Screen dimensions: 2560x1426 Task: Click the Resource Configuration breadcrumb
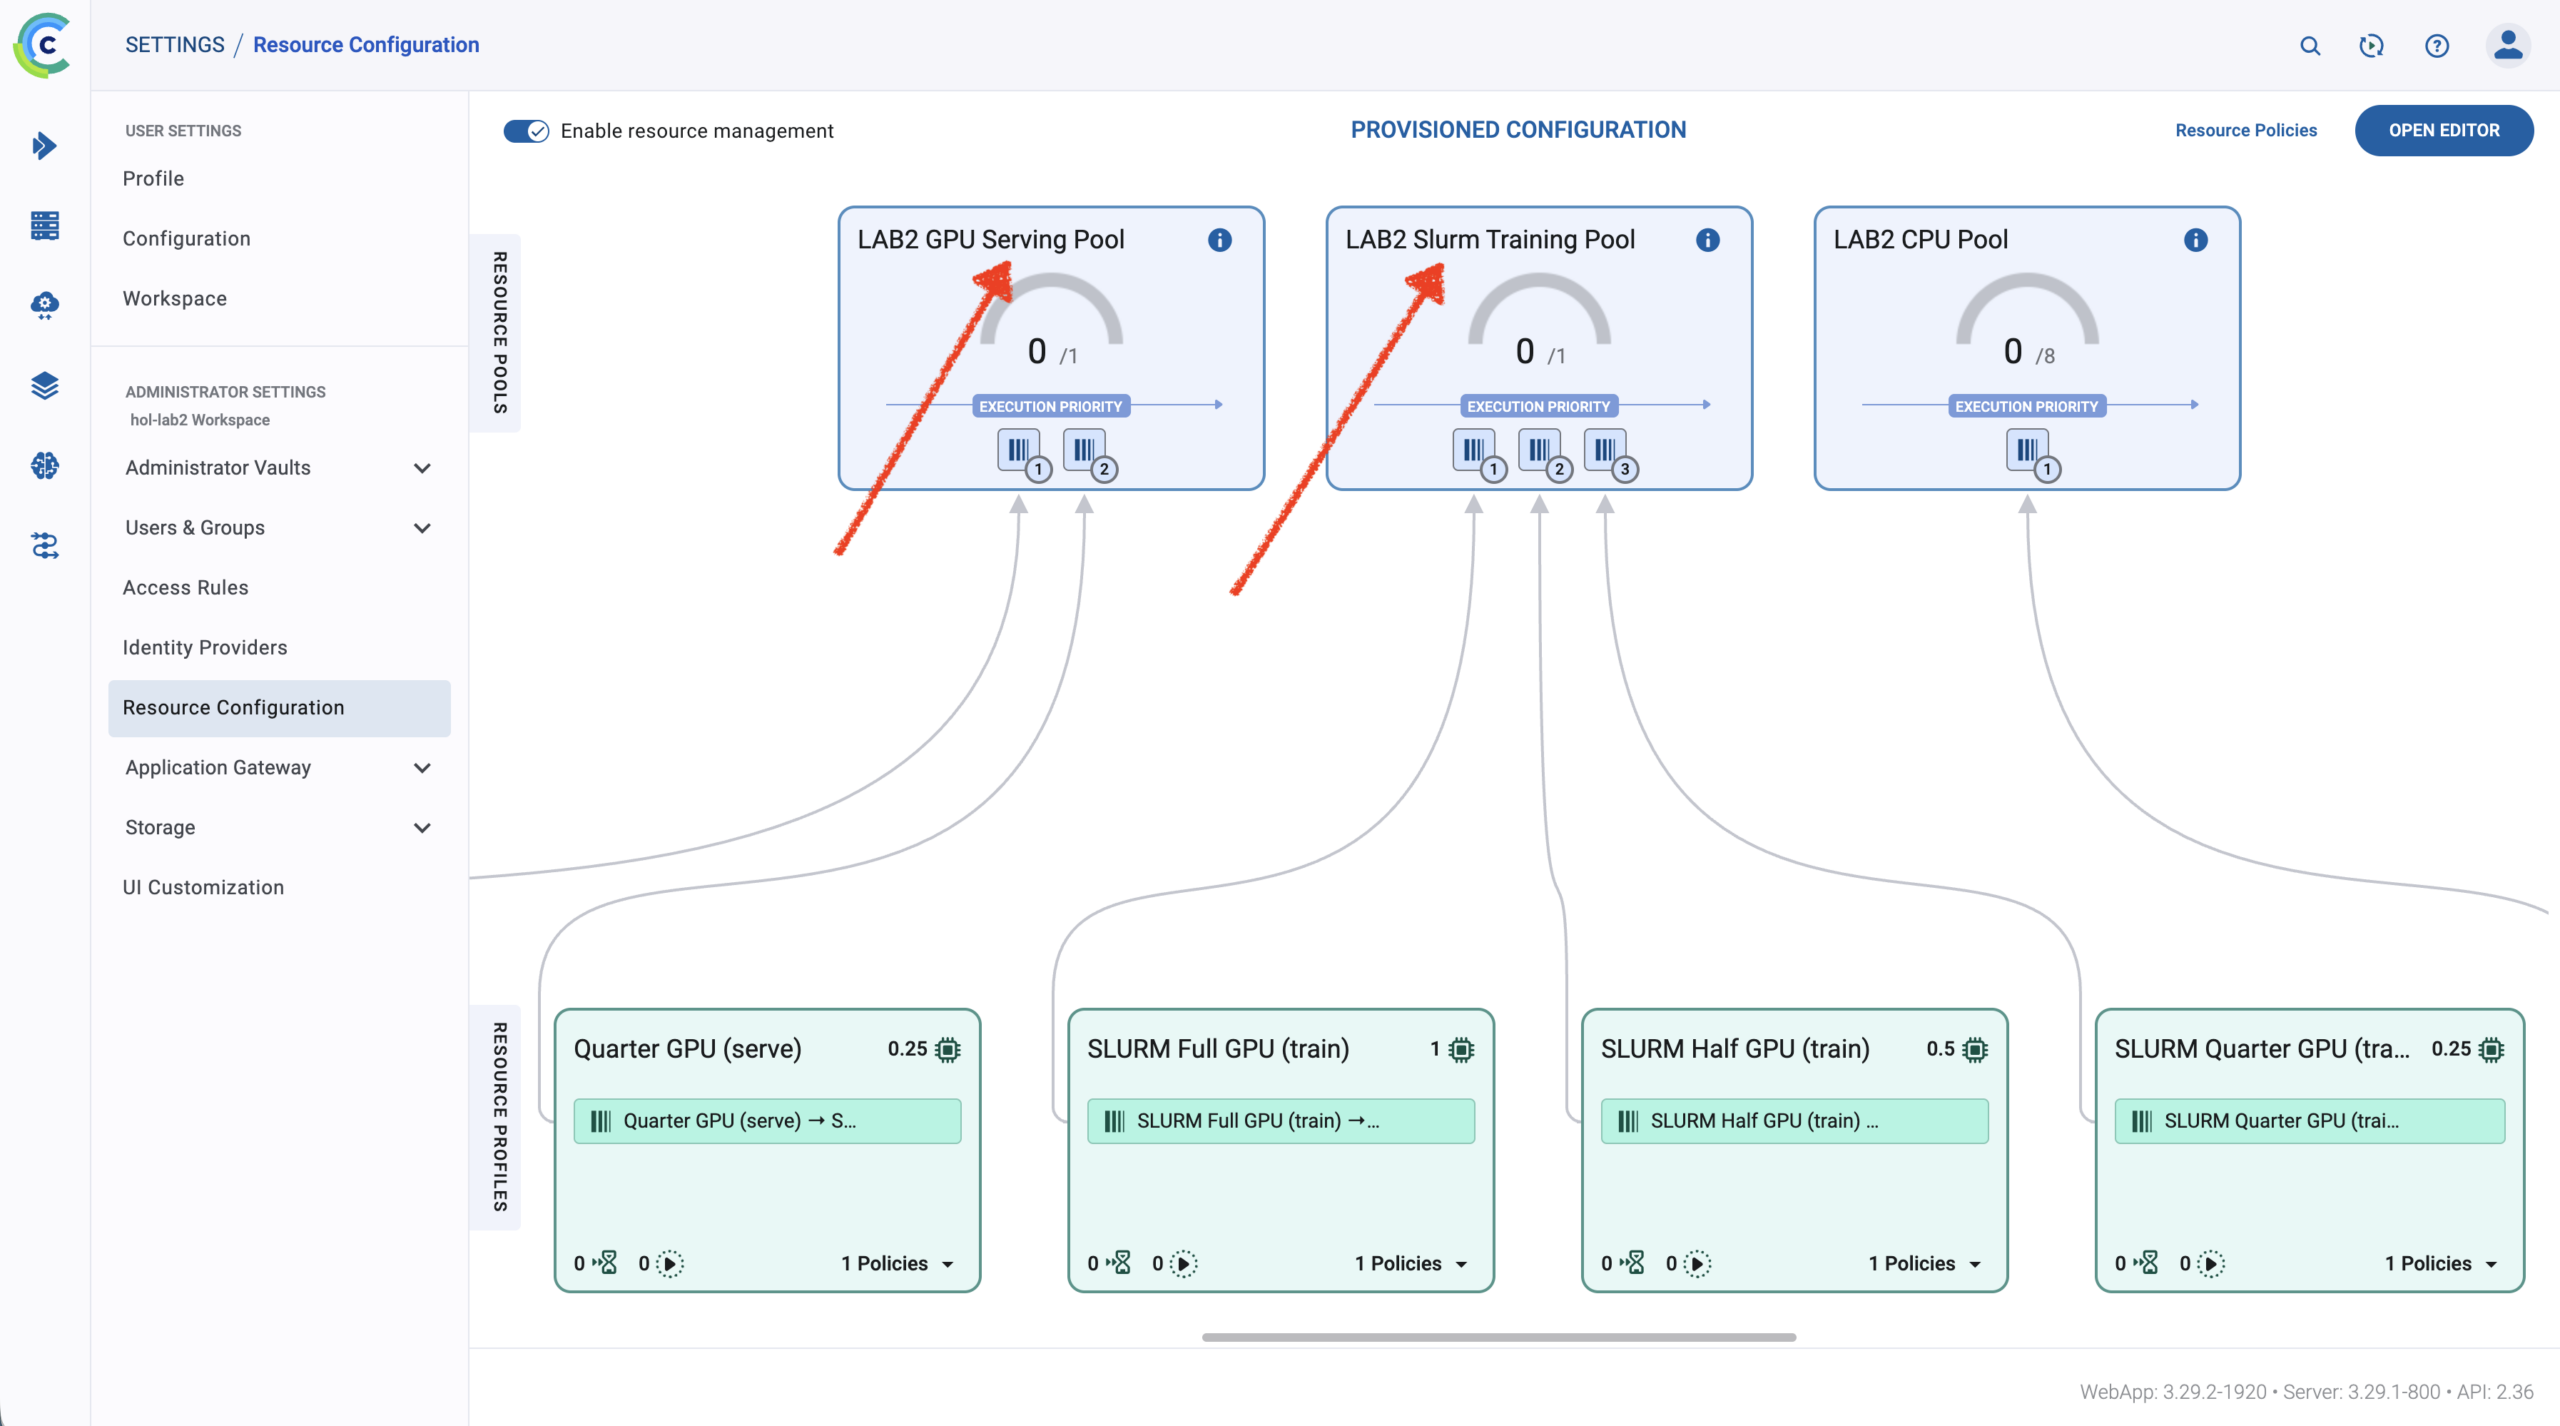pos(366,45)
